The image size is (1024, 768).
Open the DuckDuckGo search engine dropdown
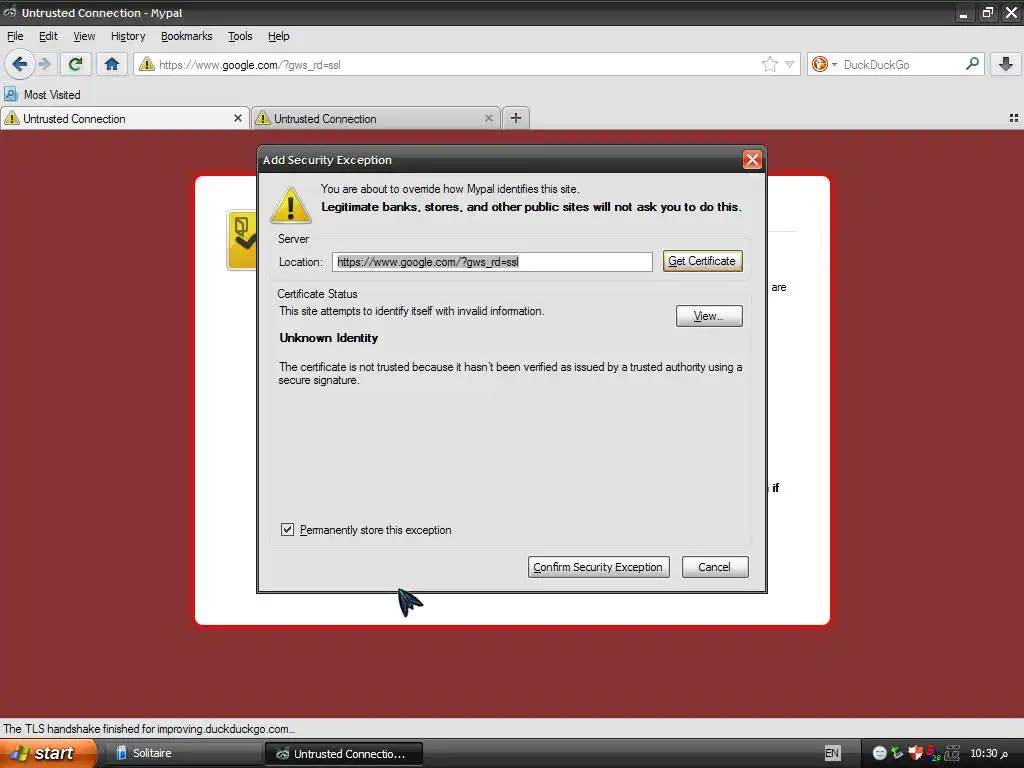coord(834,65)
